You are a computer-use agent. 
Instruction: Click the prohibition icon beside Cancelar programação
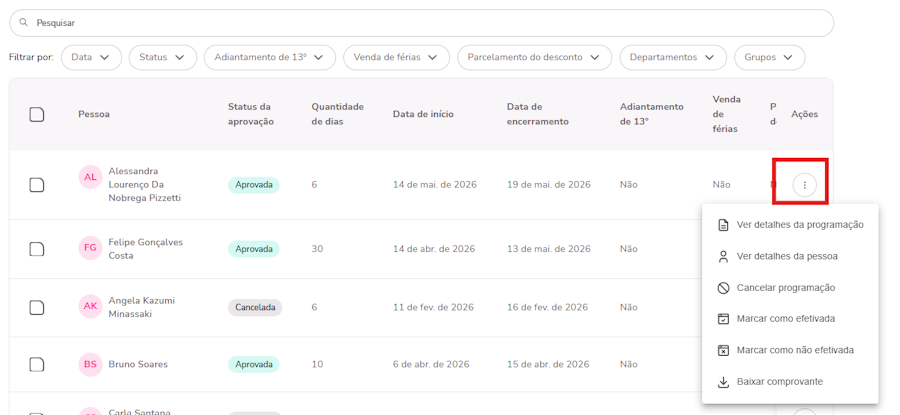click(723, 288)
